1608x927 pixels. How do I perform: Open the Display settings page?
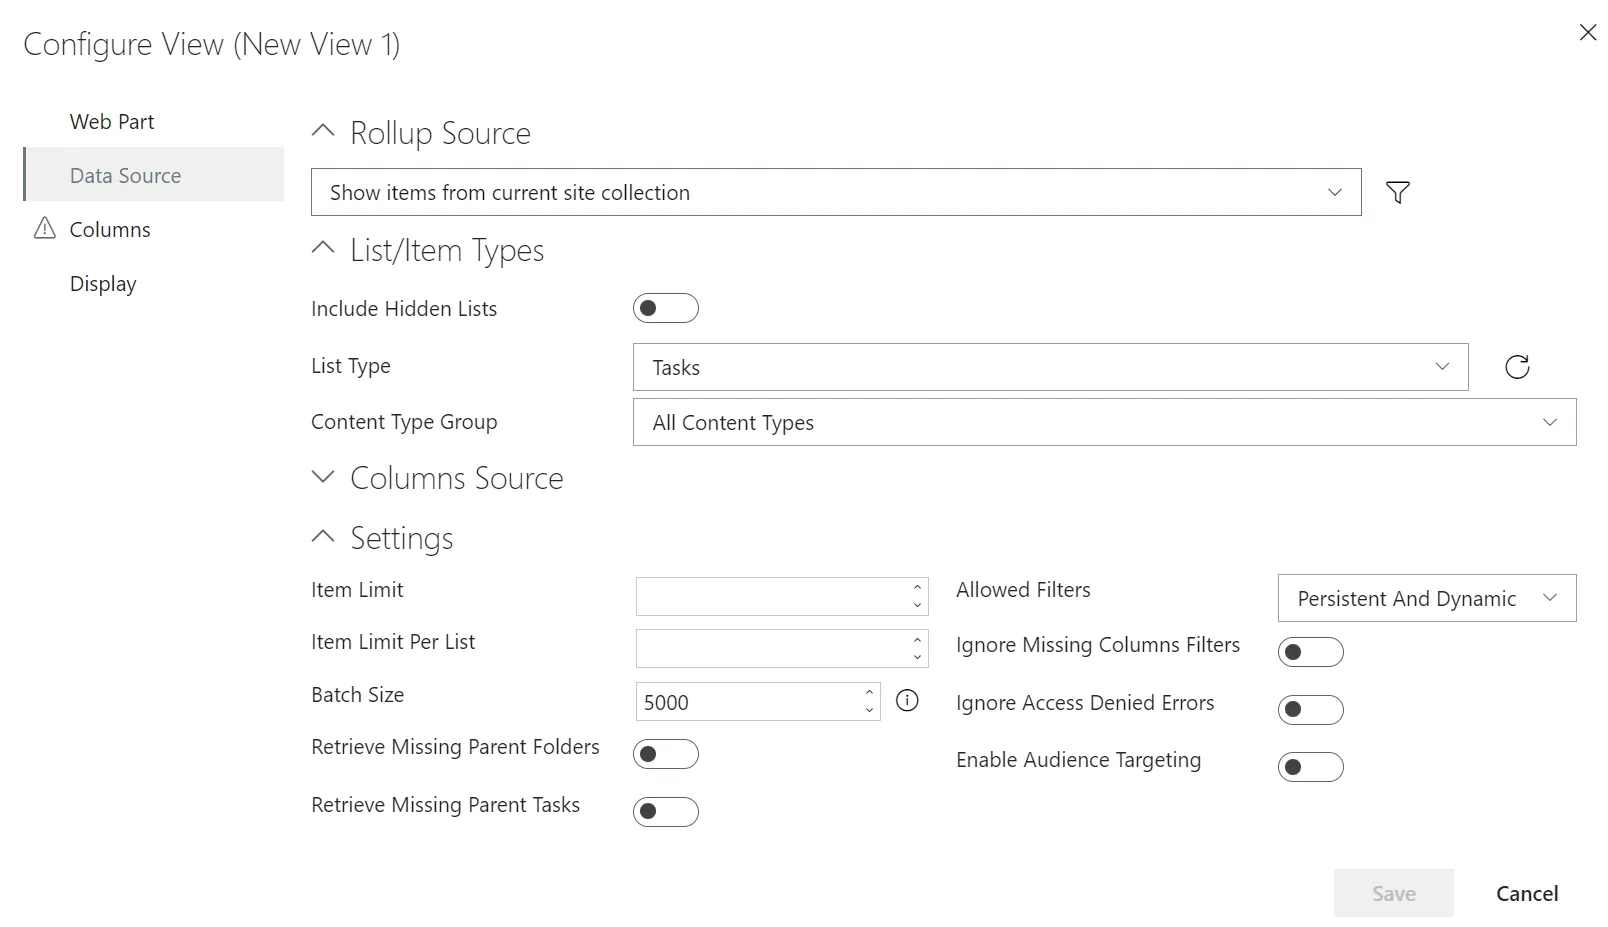coord(103,283)
